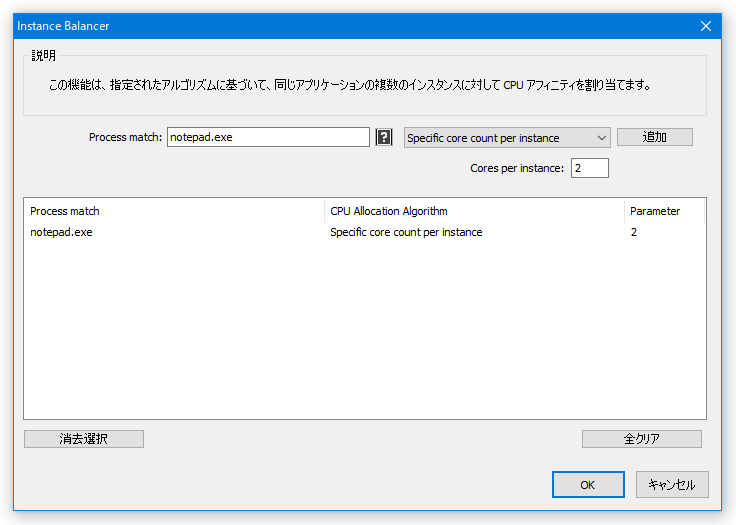
Task: Click the Process match column header
Action: [x=174, y=211]
